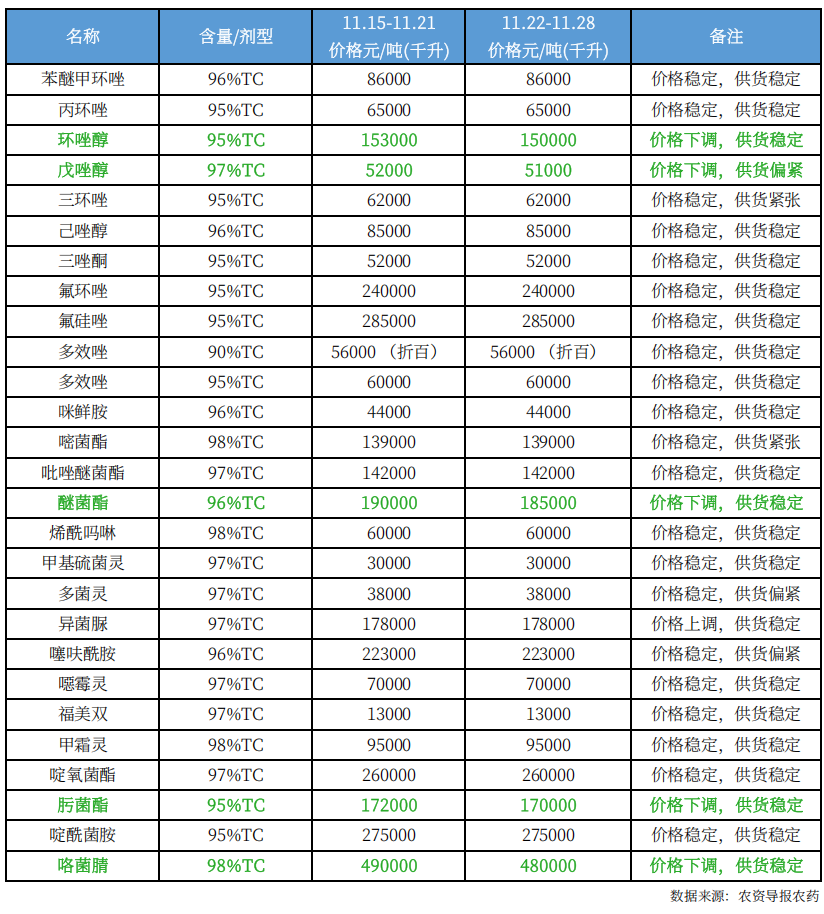Click the 供货偏紧 remark in 噻呋酰胺 row

pos(767,654)
